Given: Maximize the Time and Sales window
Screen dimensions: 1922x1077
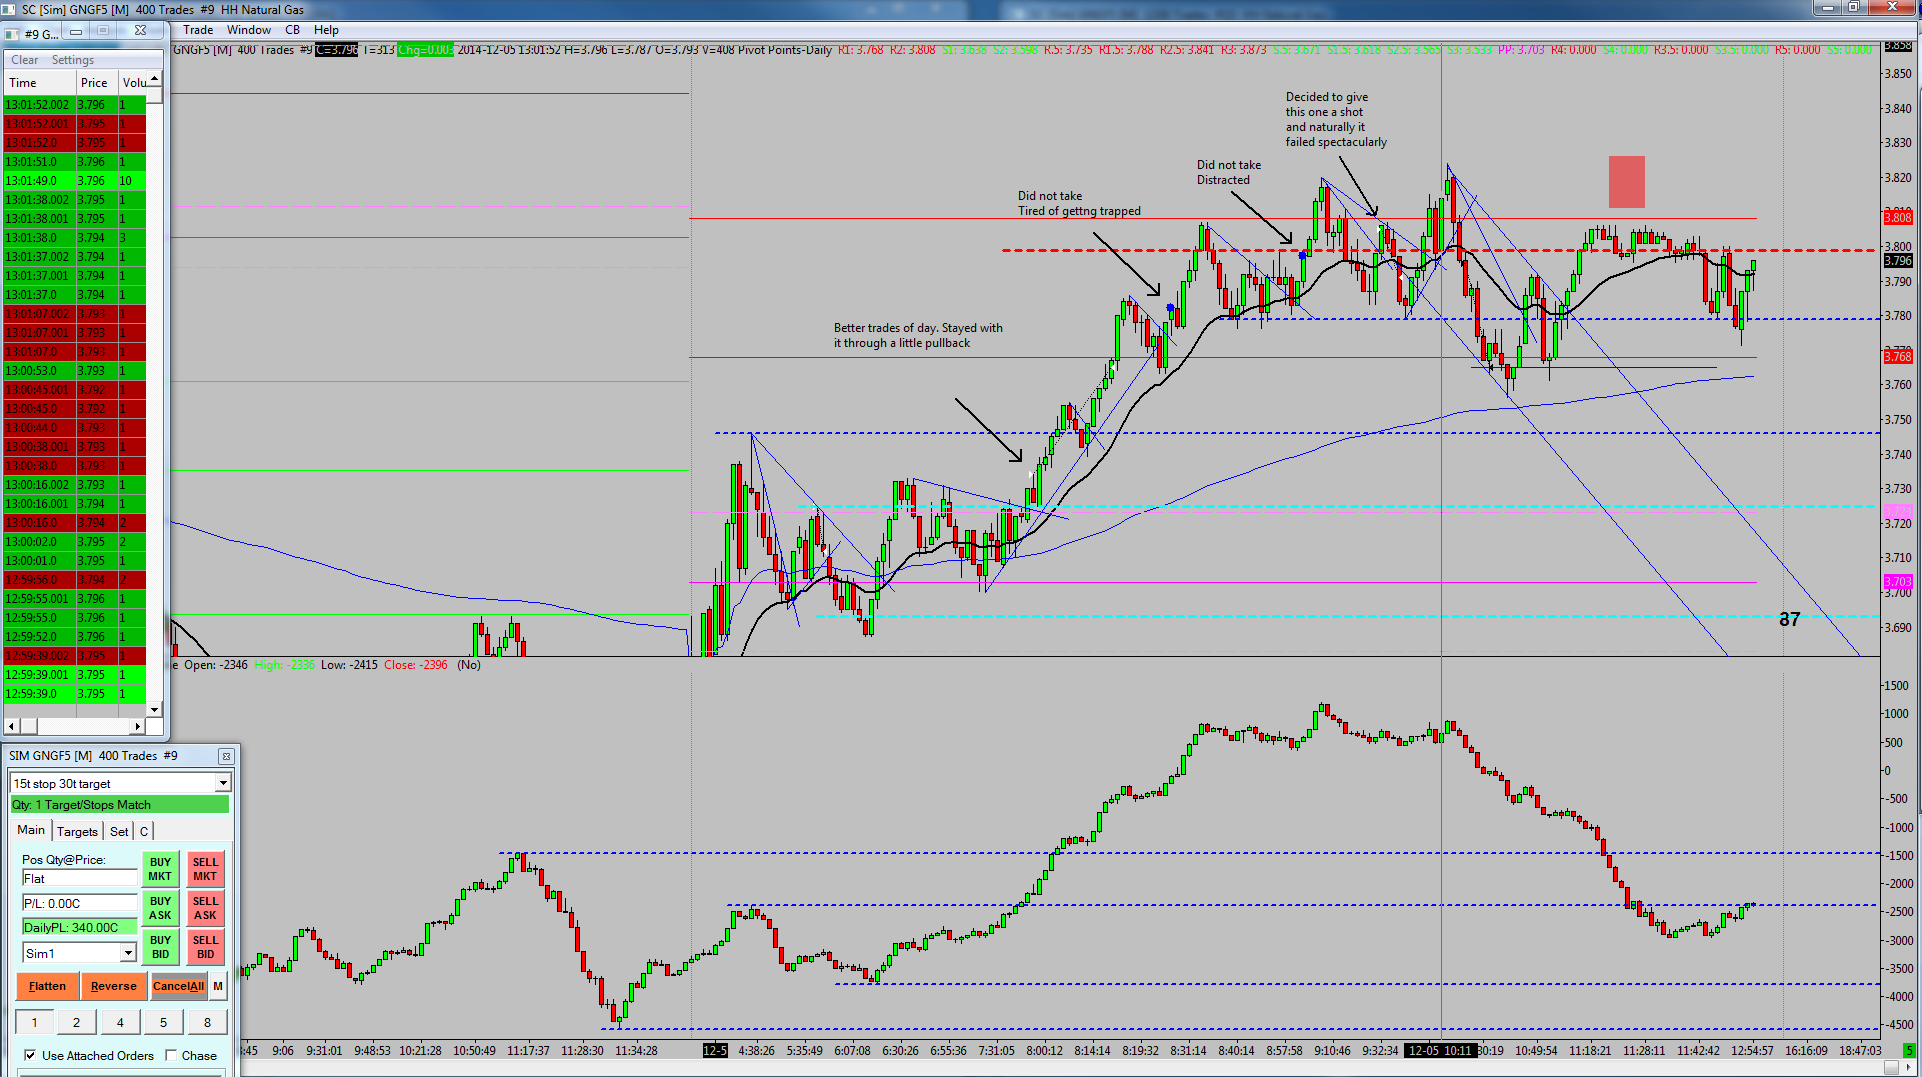Looking at the screenshot, I should pyautogui.click(x=103, y=31).
